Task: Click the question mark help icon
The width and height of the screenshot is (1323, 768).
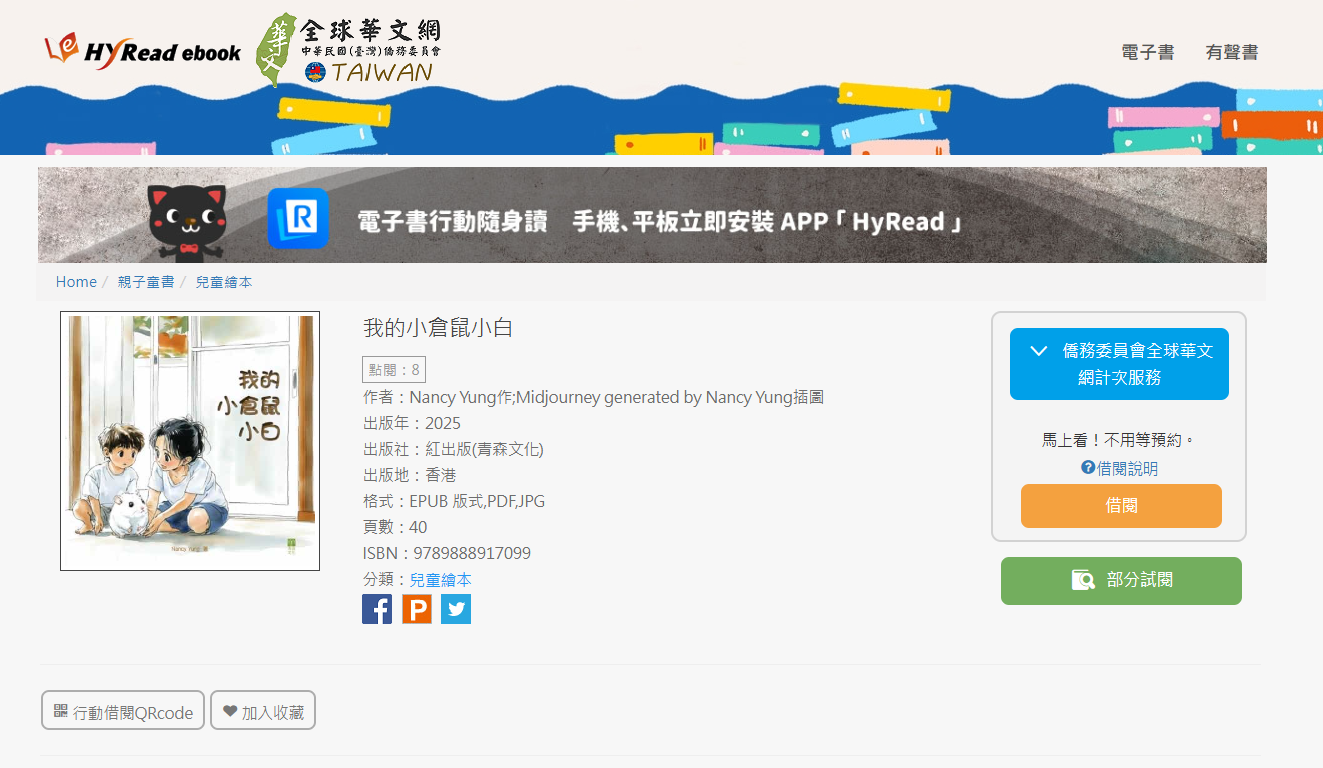Action: (x=1088, y=467)
